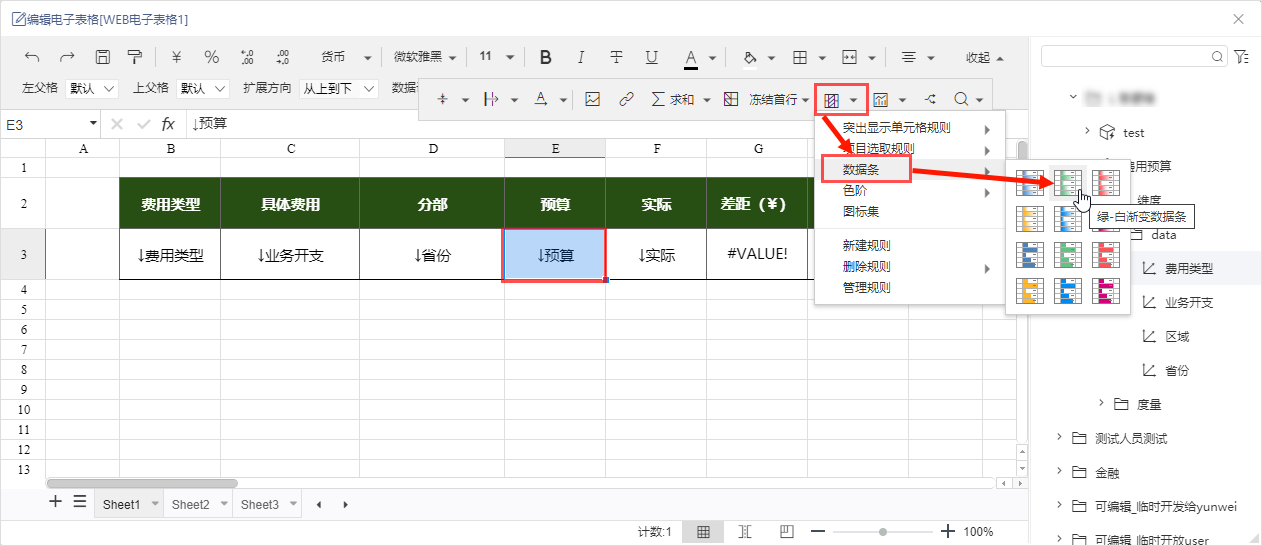Click the insert function fx icon

click(x=168, y=124)
